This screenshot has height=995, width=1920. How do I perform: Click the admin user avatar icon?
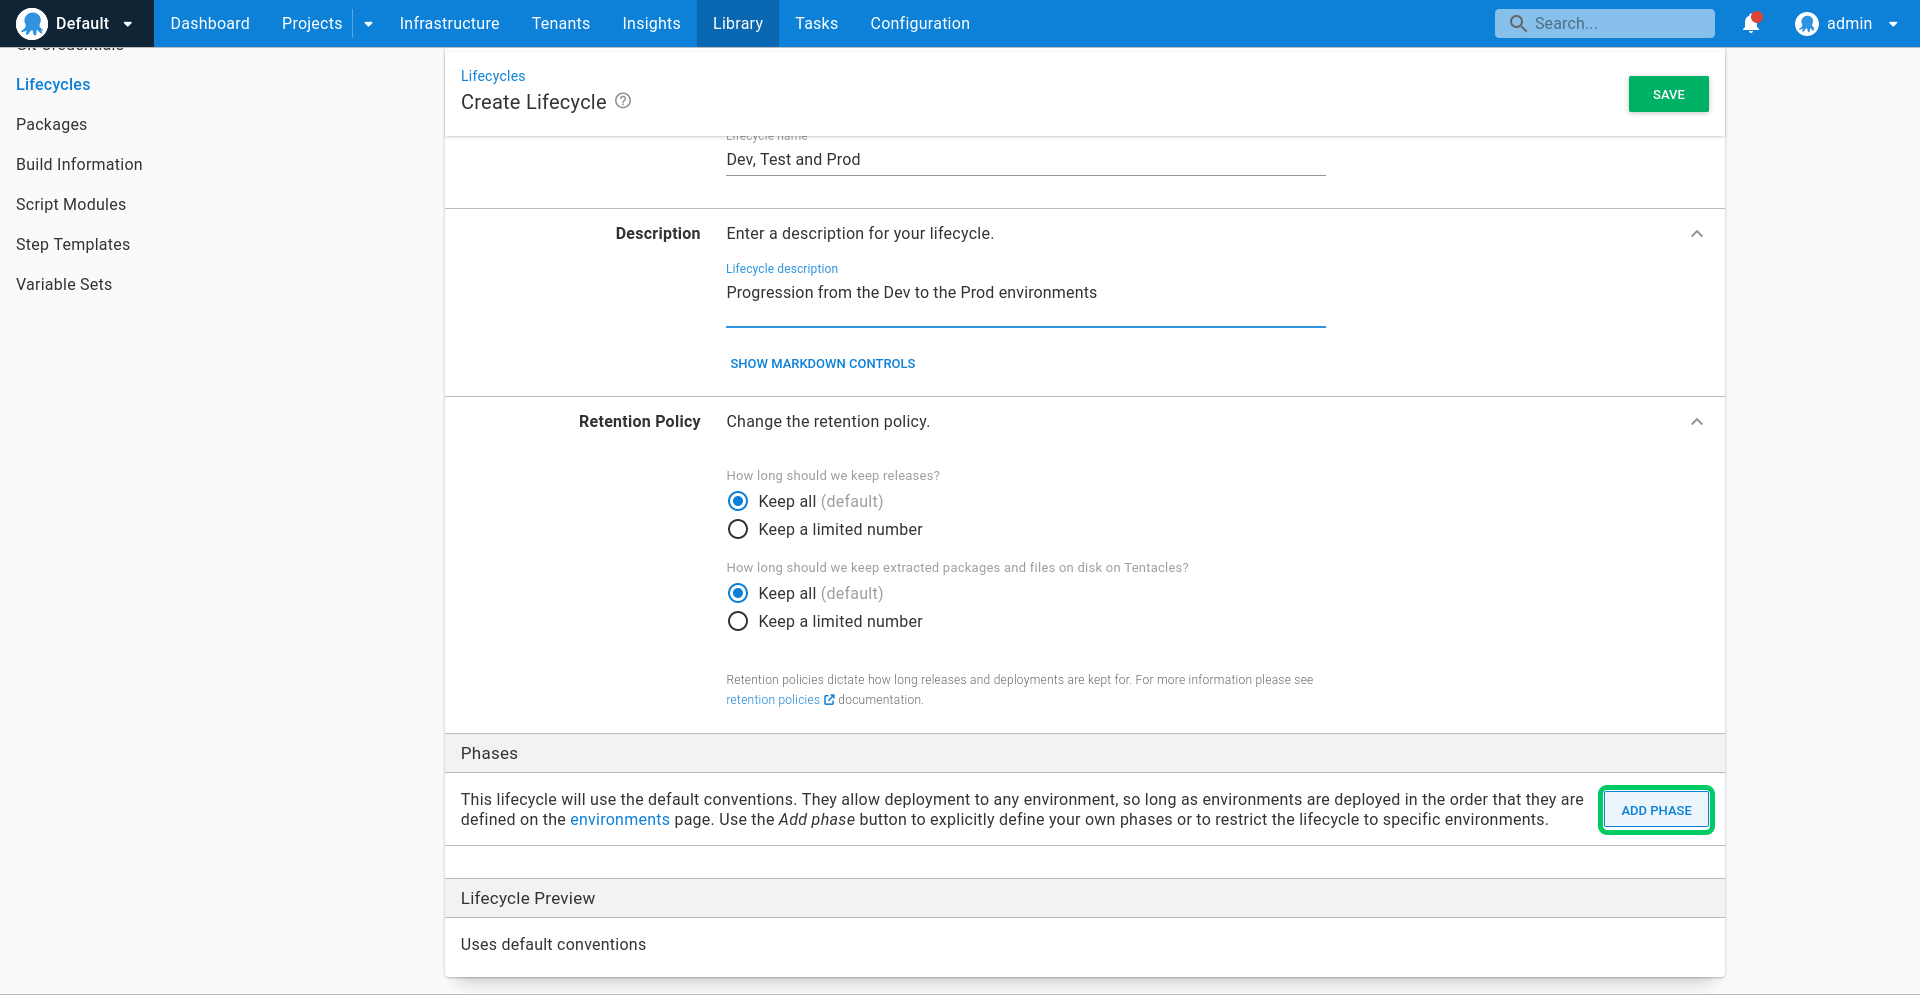[1806, 23]
